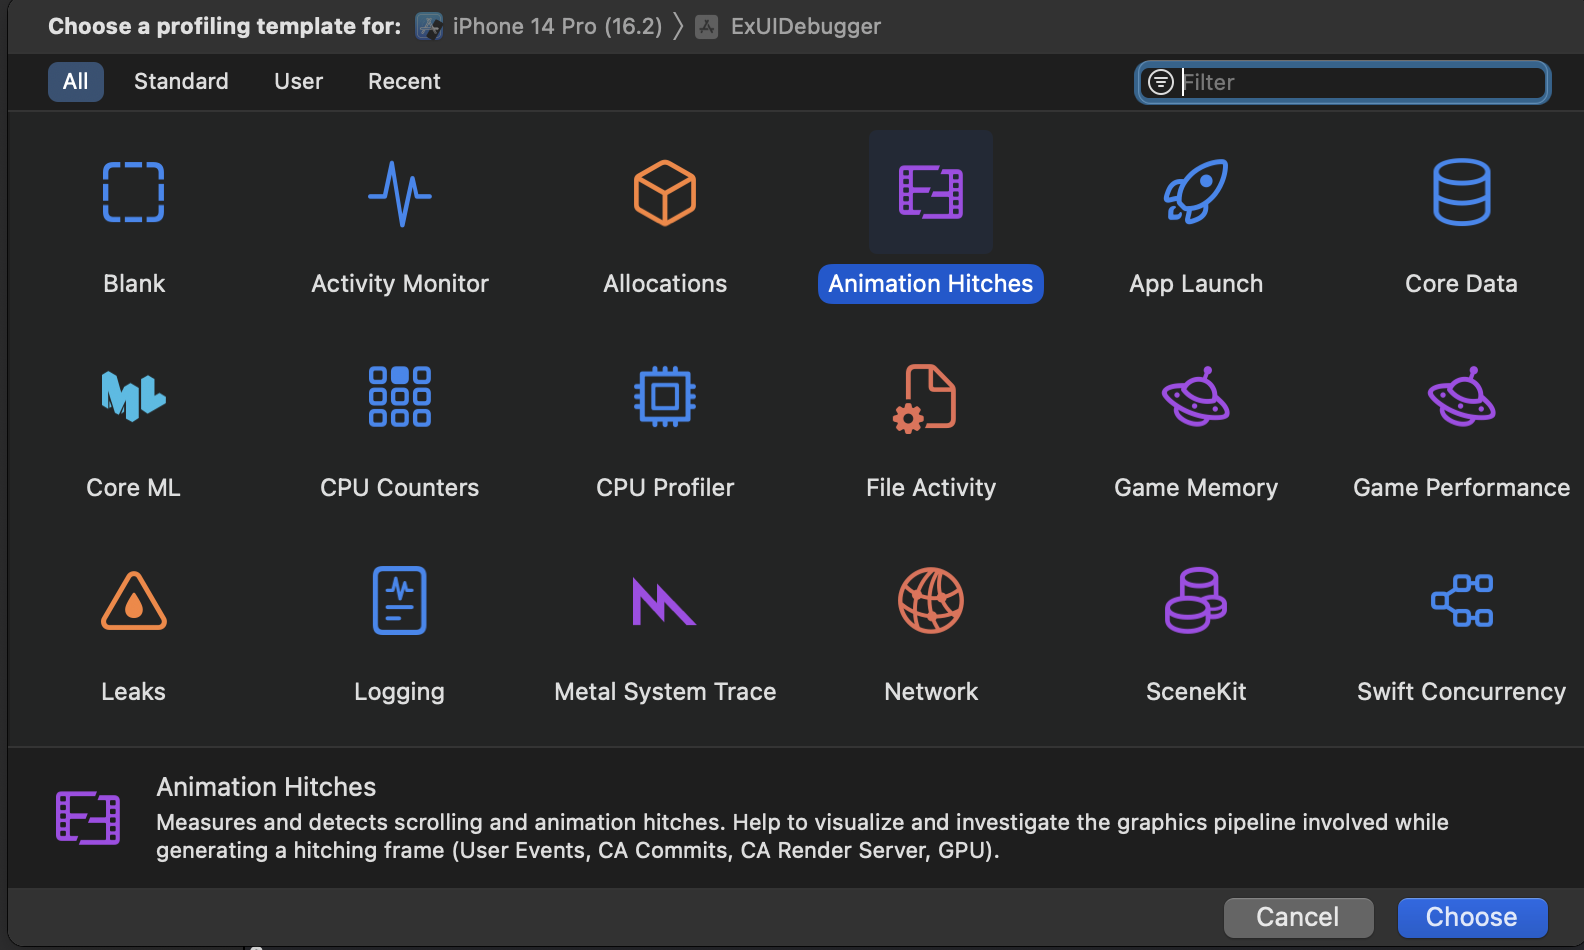Click the Leaks label
Image resolution: width=1584 pixels, height=950 pixels.
134,692
